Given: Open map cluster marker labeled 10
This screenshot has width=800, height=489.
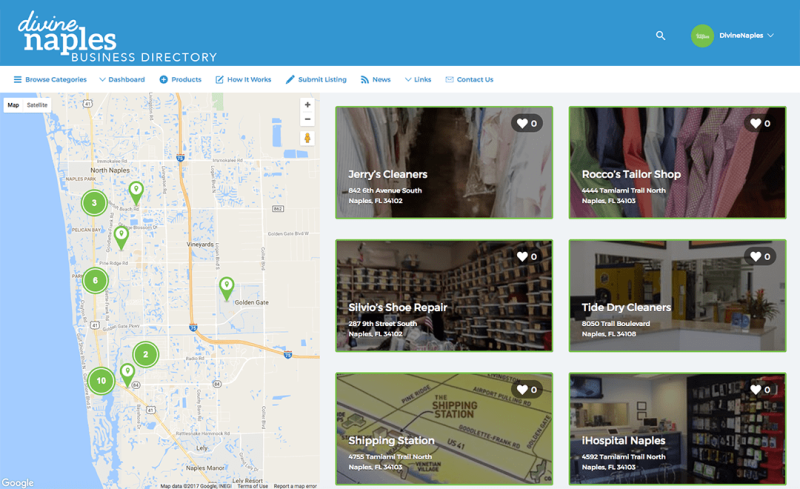Looking at the screenshot, I should coord(101,381).
